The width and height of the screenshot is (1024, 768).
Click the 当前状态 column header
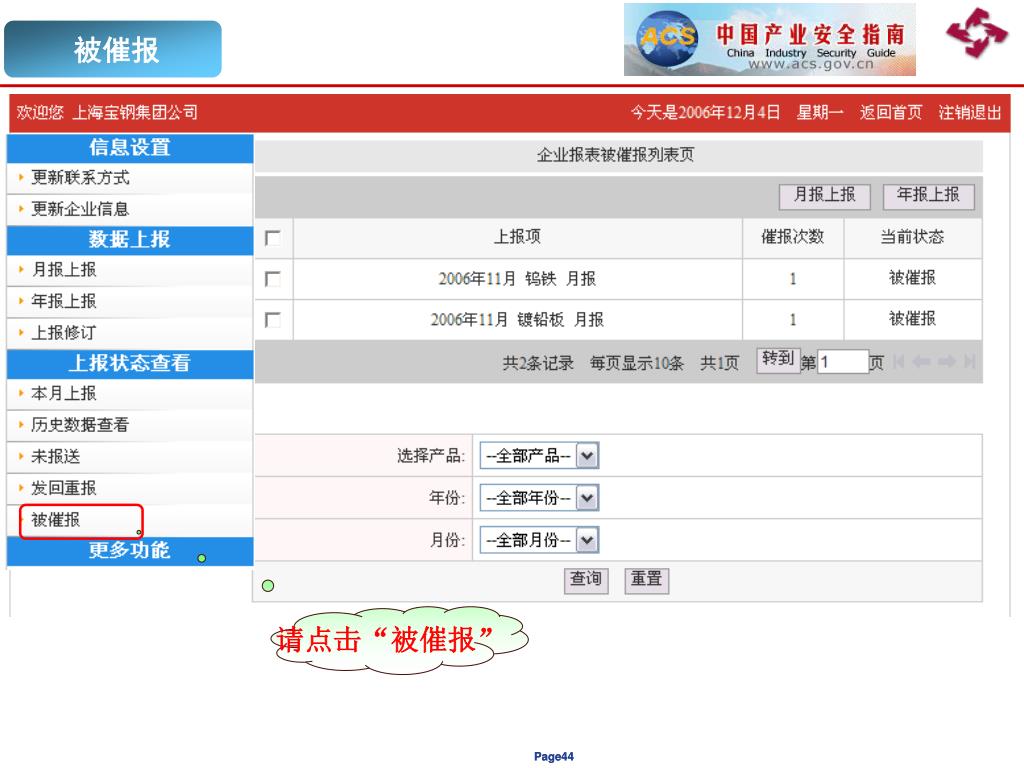[x=912, y=237]
